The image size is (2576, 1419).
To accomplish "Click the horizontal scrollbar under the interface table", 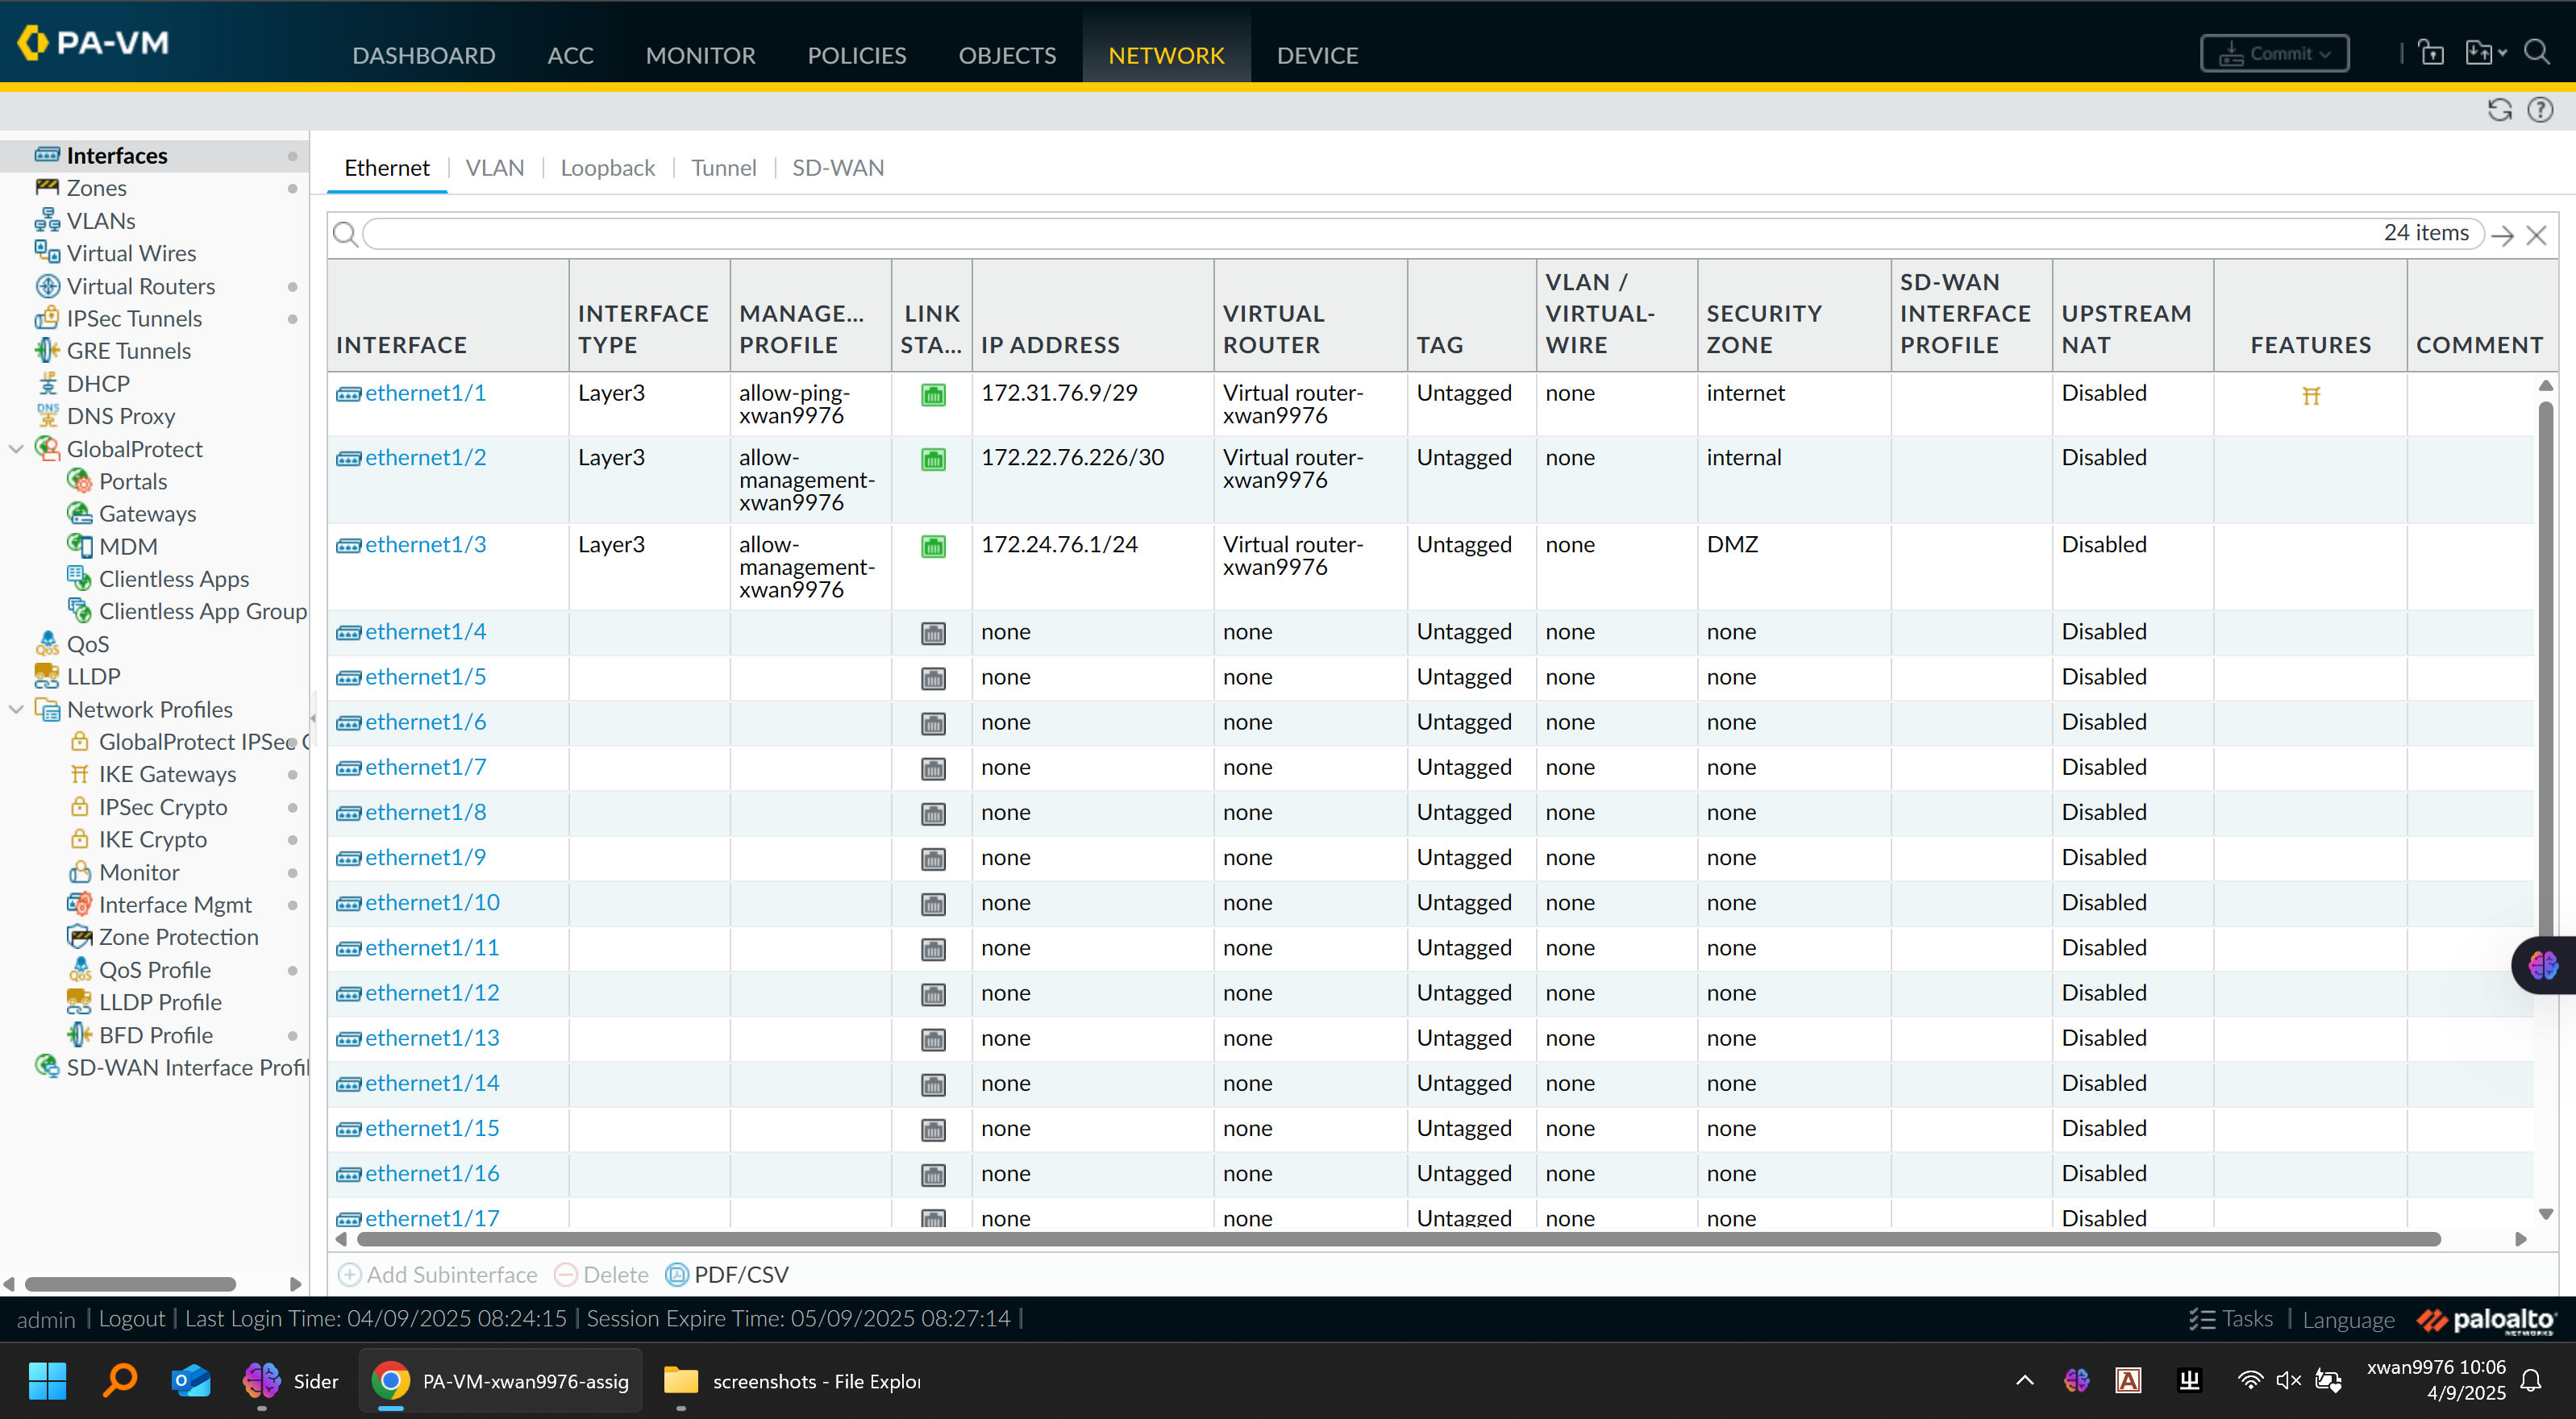I will [1398, 1240].
